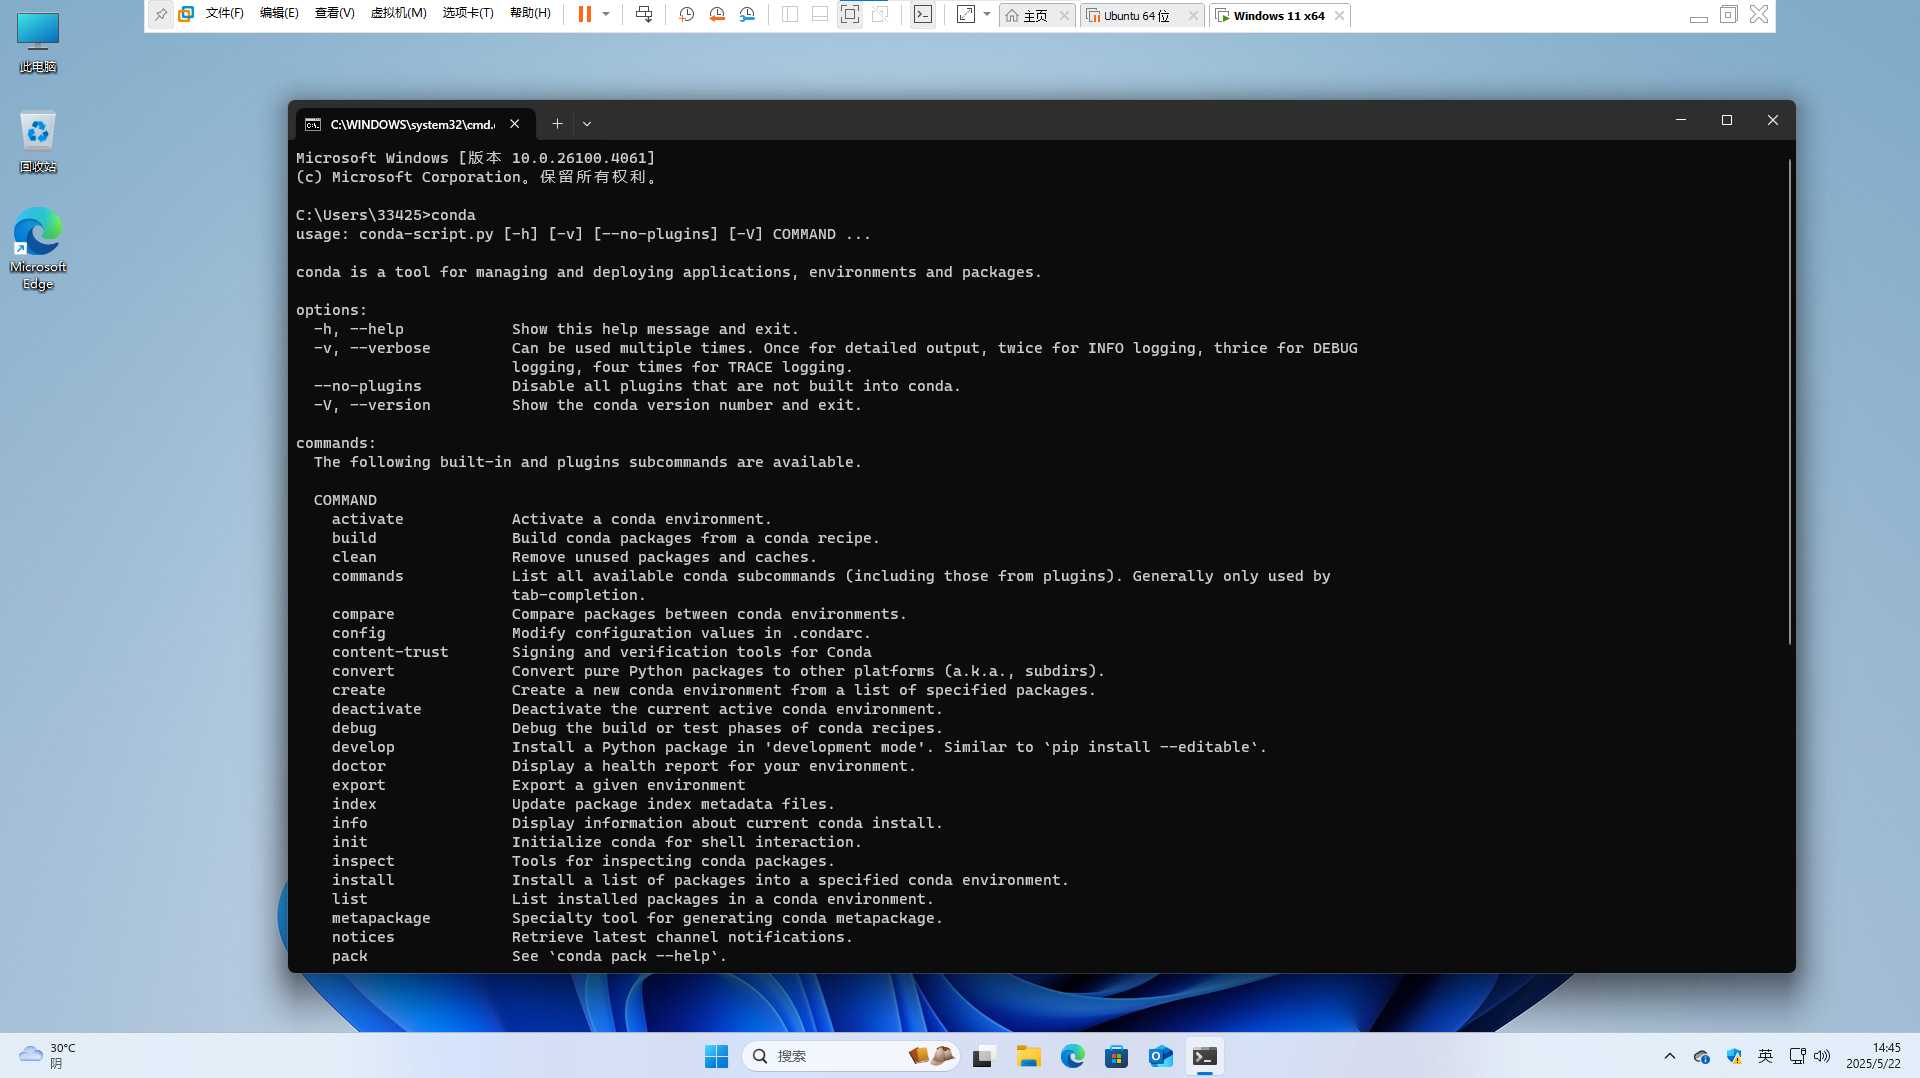Add a new terminal tab with plus button
Screen dimensions: 1920x1078
pyautogui.click(x=557, y=124)
